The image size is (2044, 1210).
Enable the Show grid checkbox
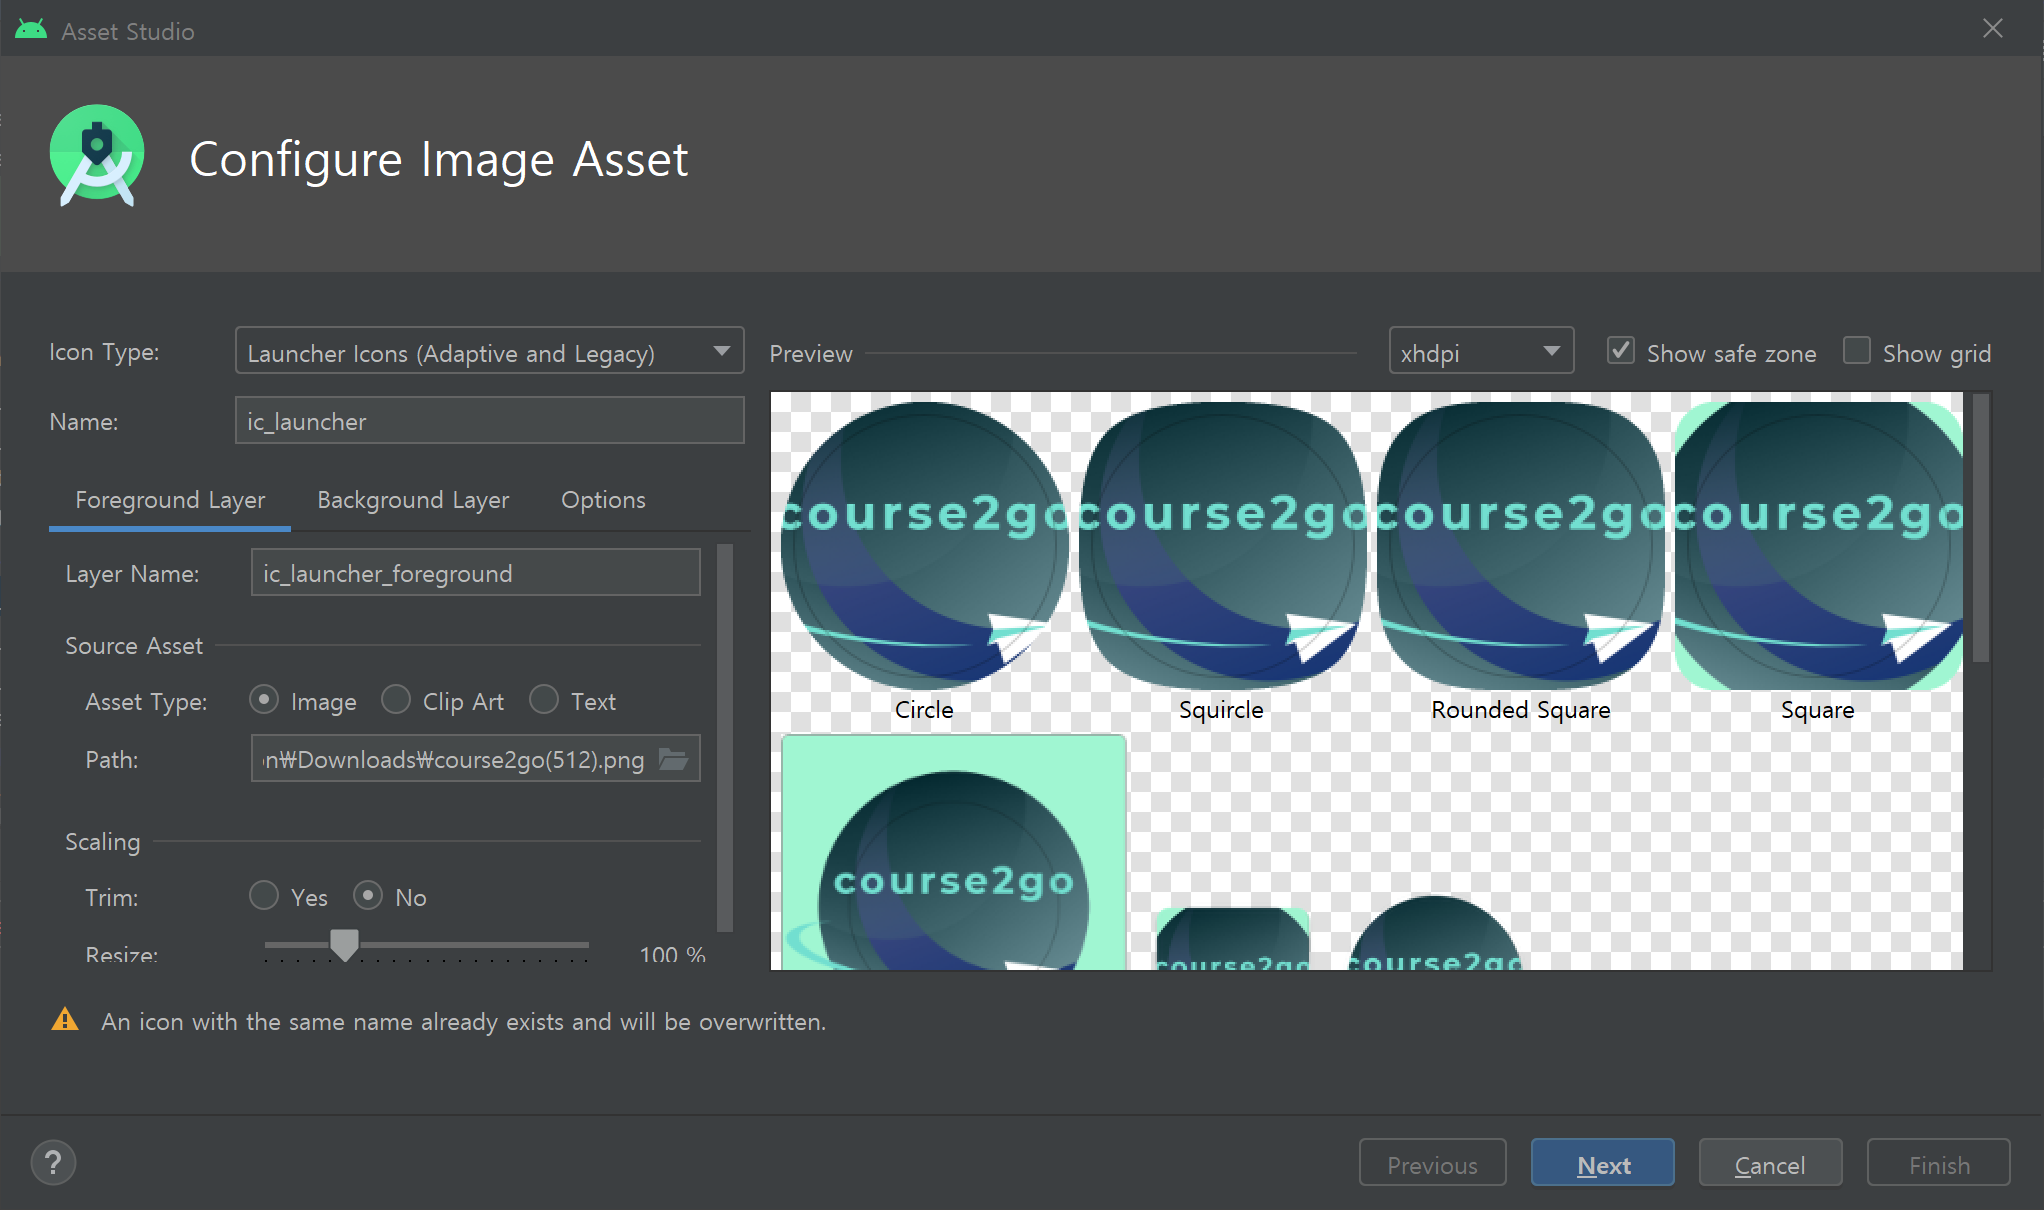[1857, 351]
